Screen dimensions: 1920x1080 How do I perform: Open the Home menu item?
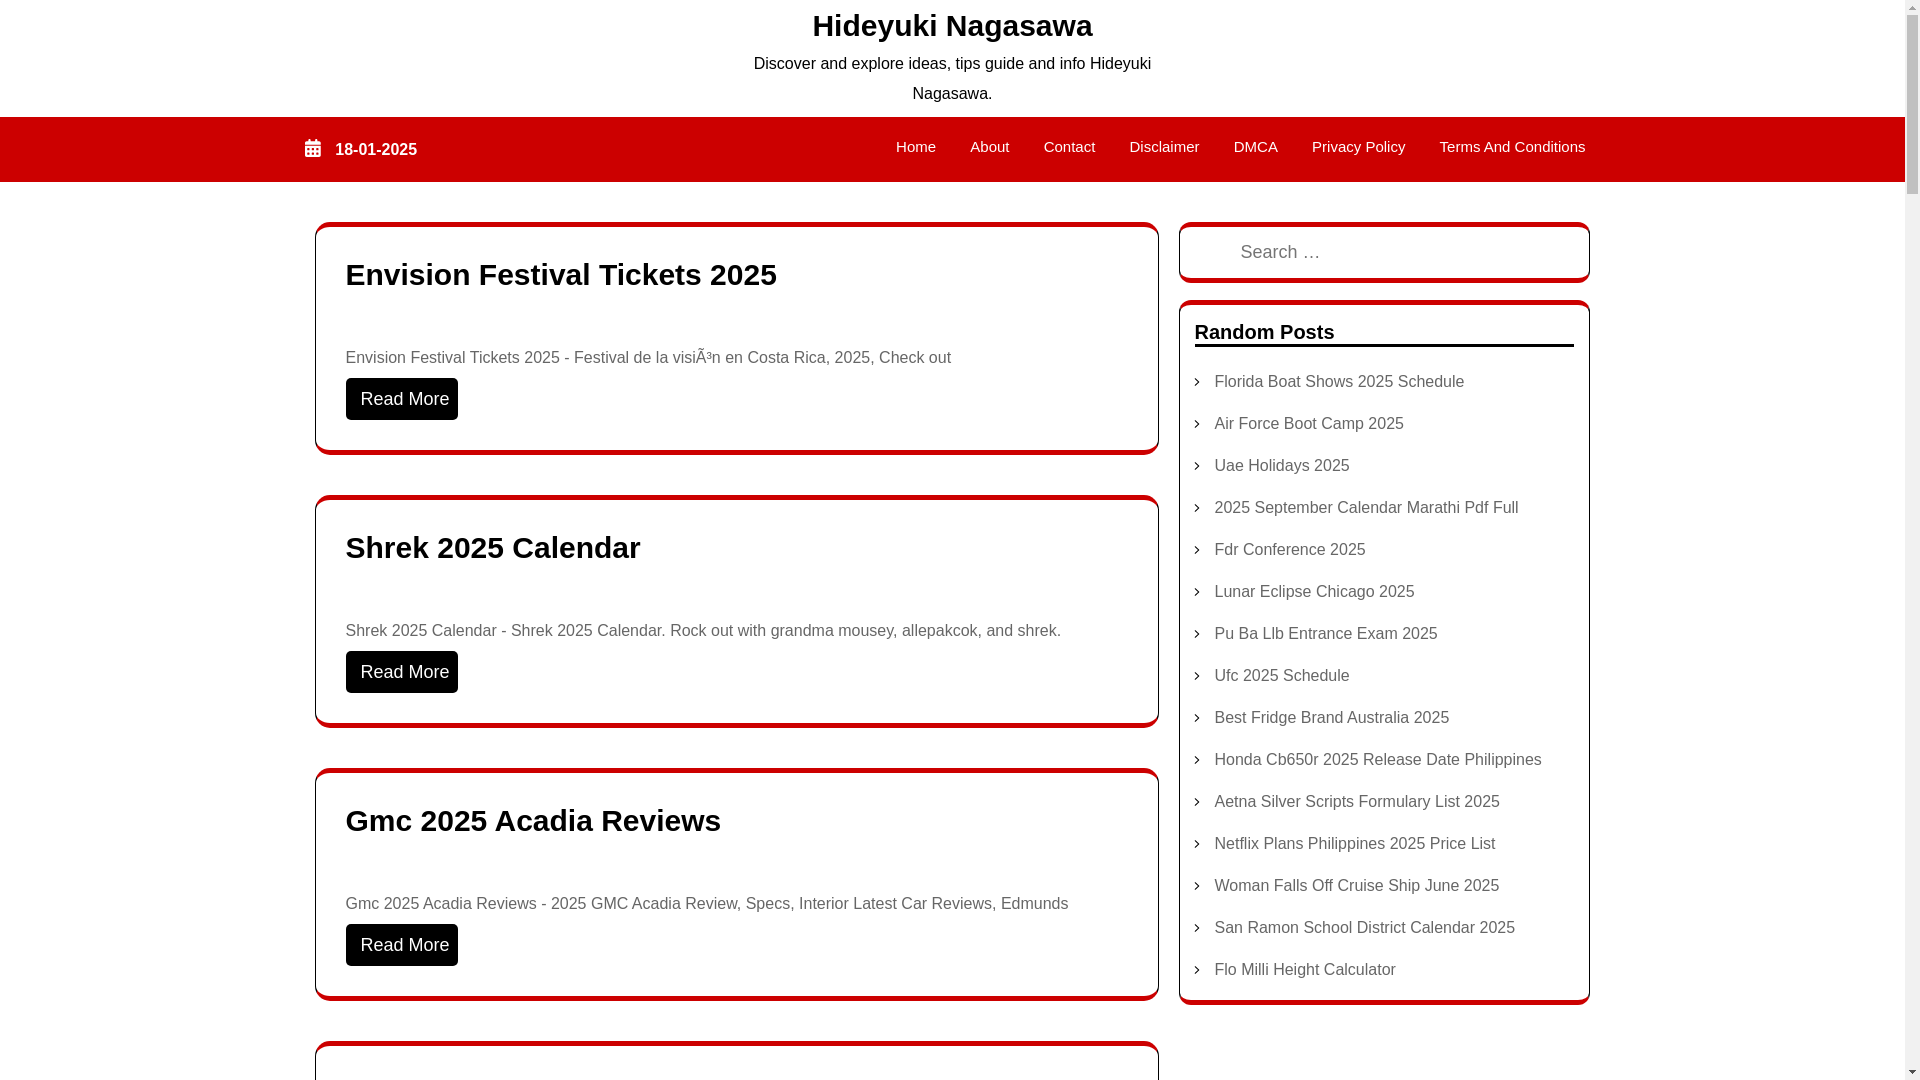[x=915, y=147]
